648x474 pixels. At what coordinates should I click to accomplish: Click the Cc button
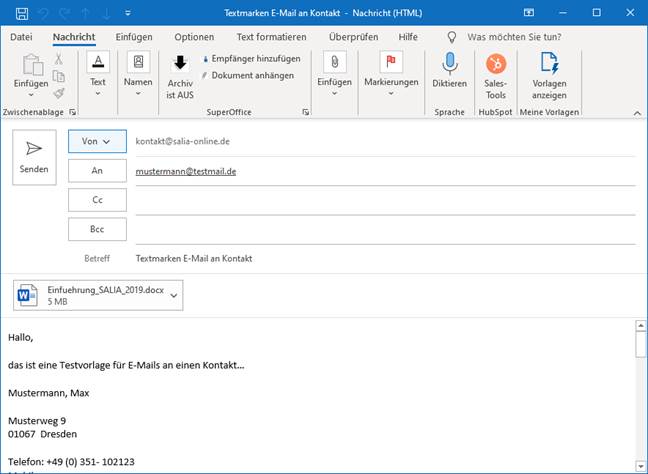click(97, 200)
